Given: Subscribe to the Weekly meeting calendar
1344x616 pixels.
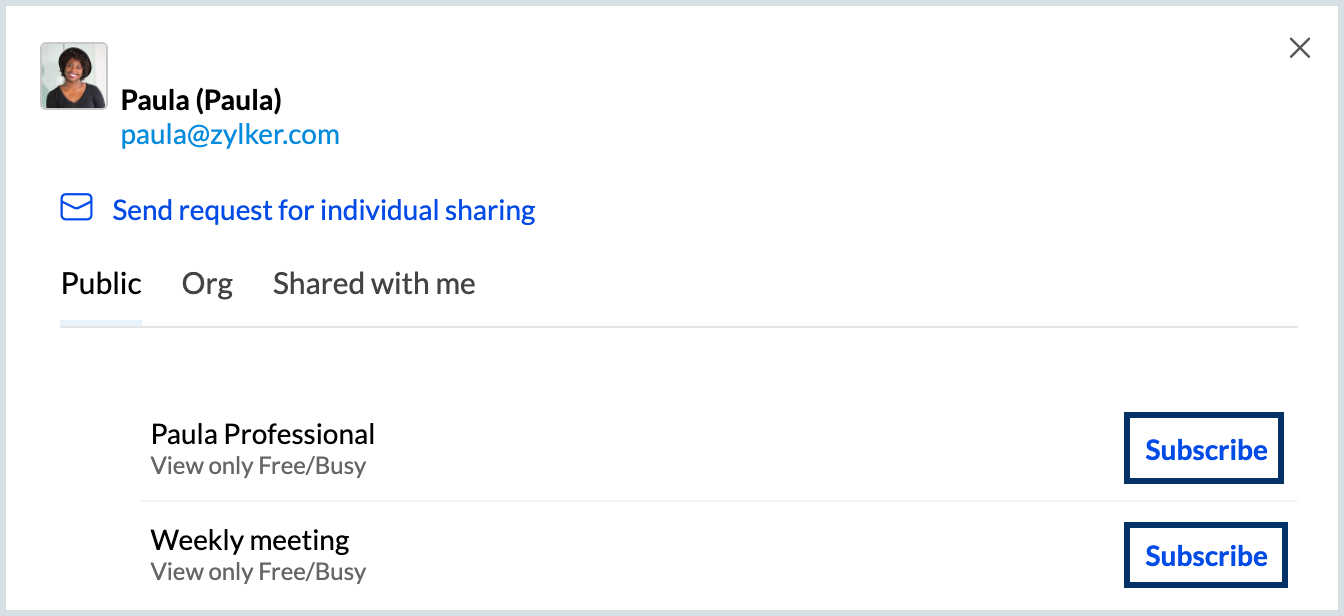Looking at the screenshot, I should click(1205, 556).
